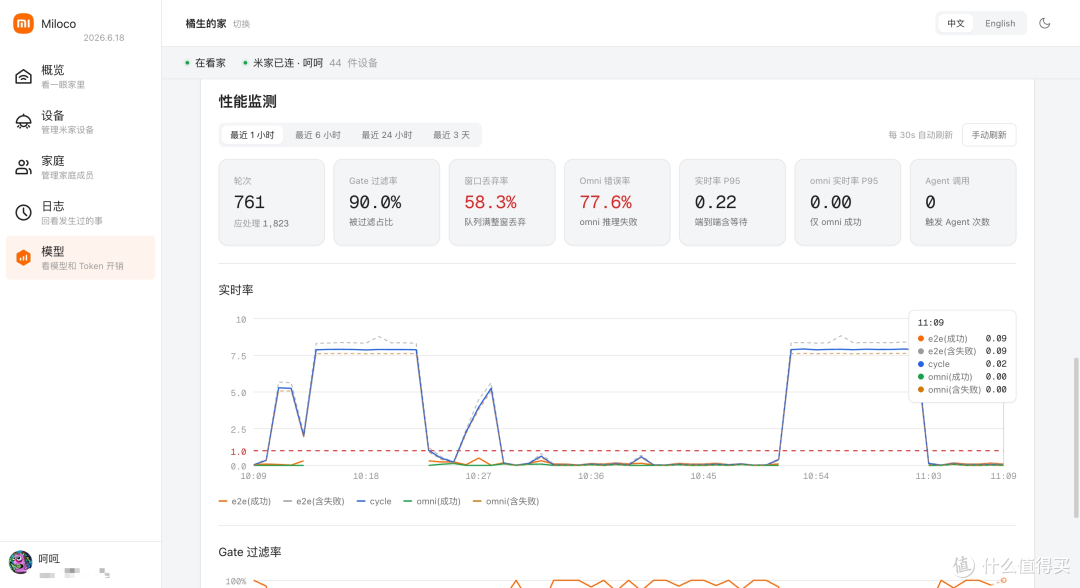Image resolution: width=1080 pixels, height=588 pixels.
Task: Click the 呵呵 user avatar
Action: (x=20, y=562)
